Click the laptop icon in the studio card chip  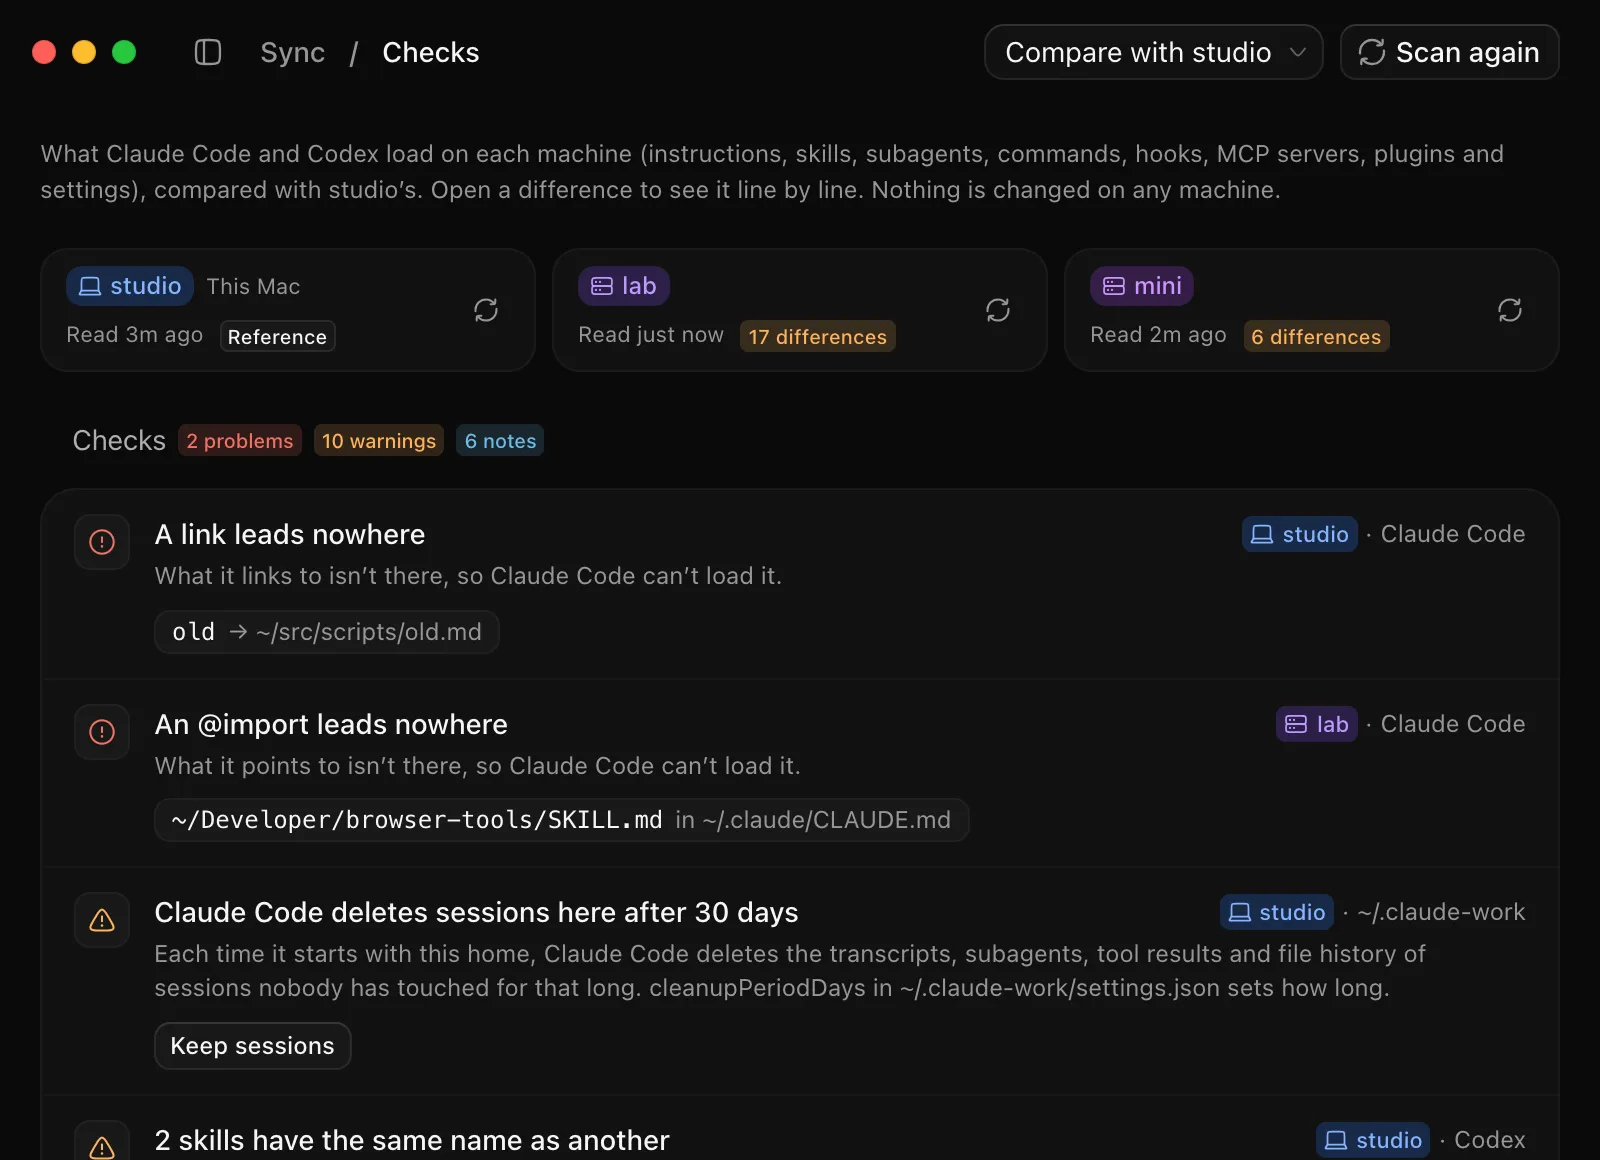90,286
